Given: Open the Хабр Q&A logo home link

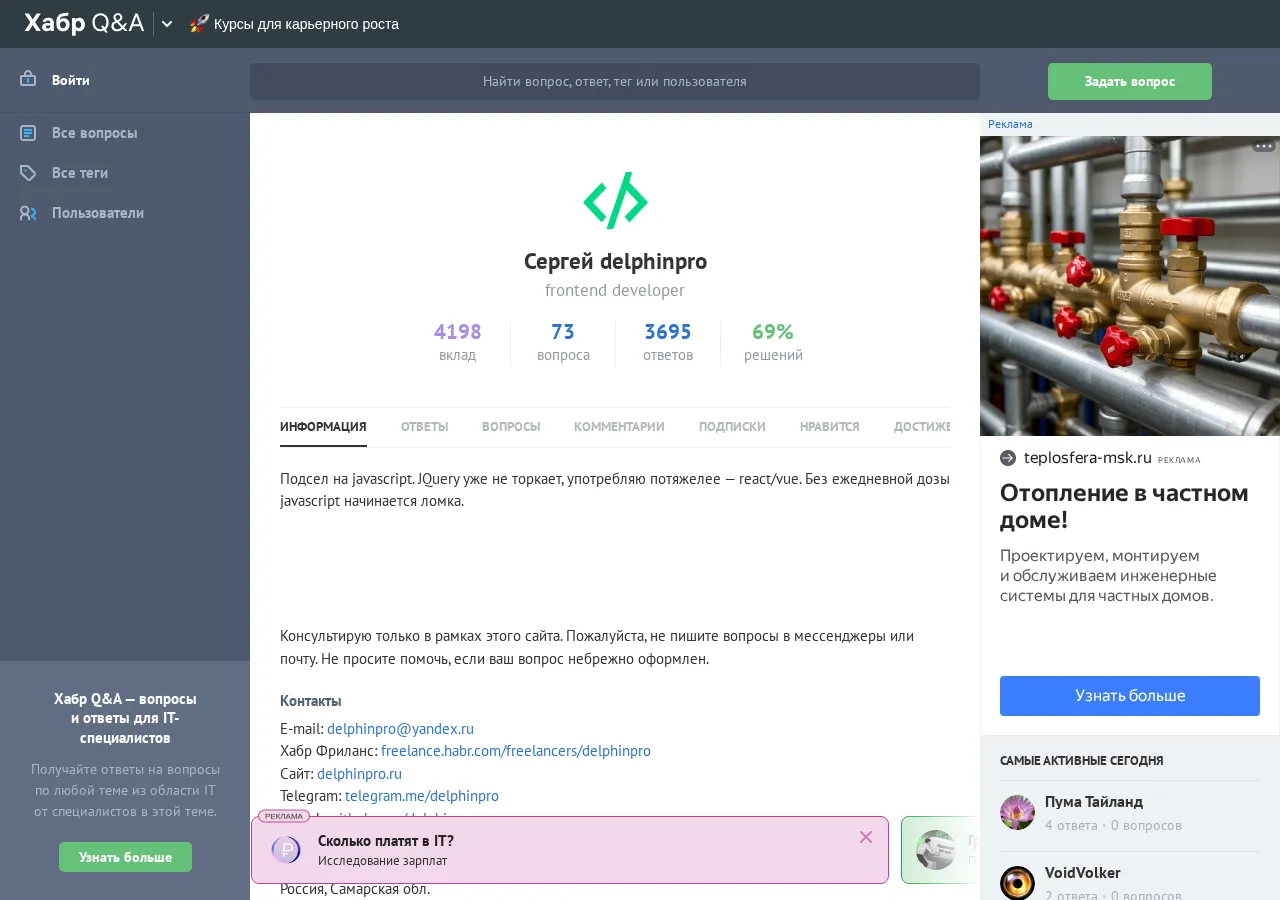Looking at the screenshot, I should coord(84,23).
